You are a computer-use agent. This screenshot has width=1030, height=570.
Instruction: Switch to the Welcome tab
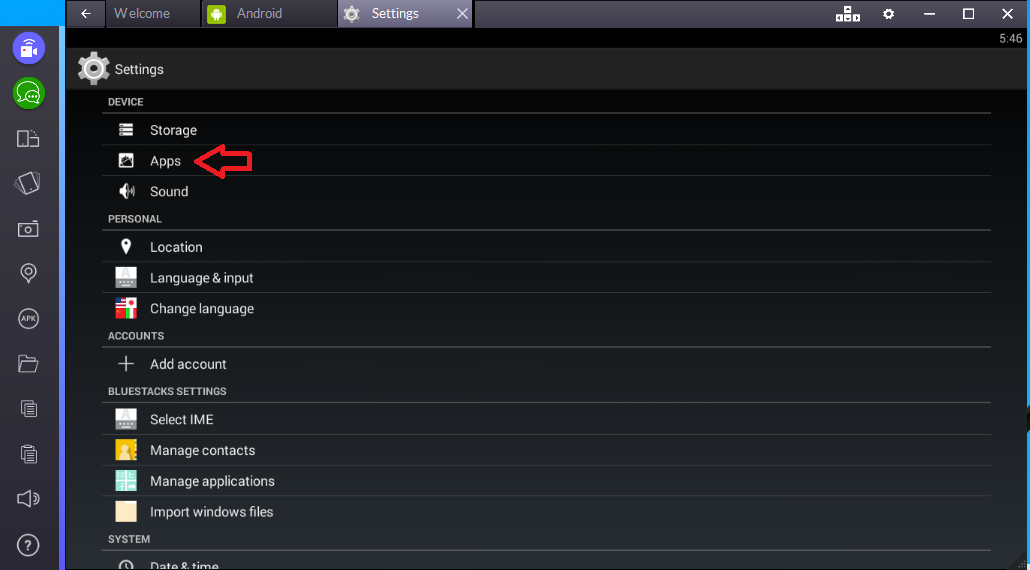(153, 14)
